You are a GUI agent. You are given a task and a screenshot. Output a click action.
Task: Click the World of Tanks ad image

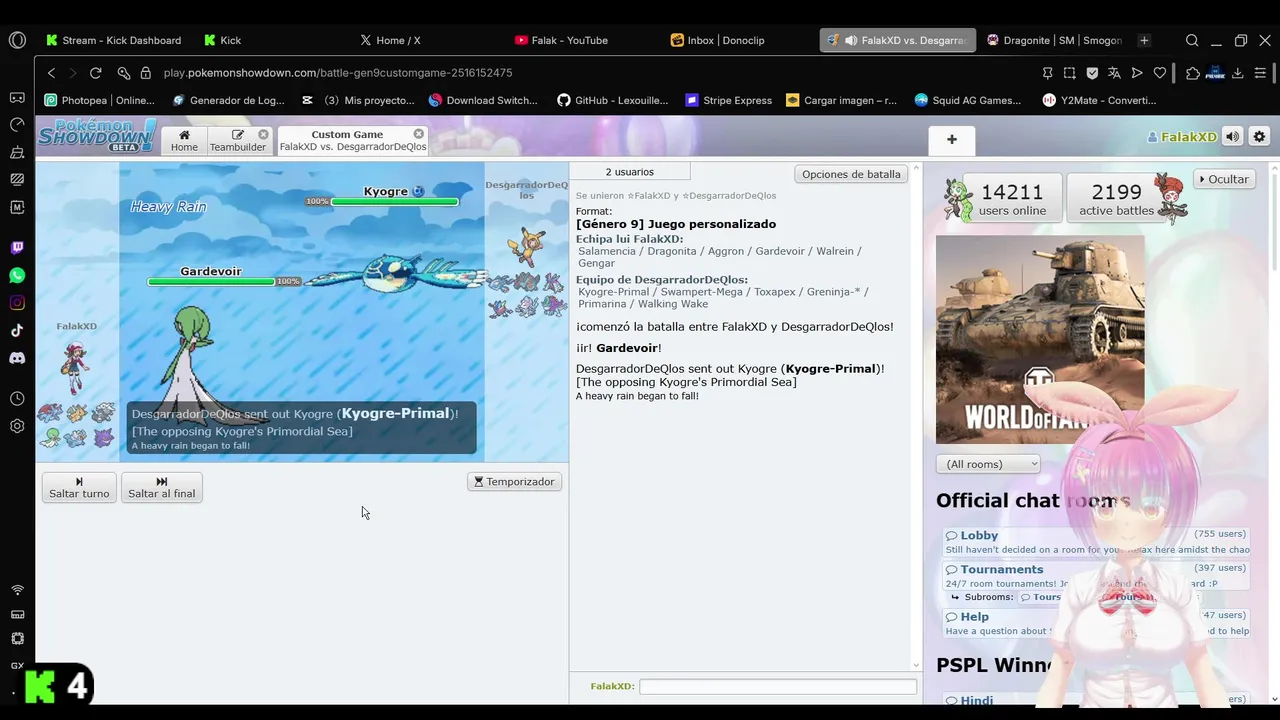pyautogui.click(x=1040, y=339)
